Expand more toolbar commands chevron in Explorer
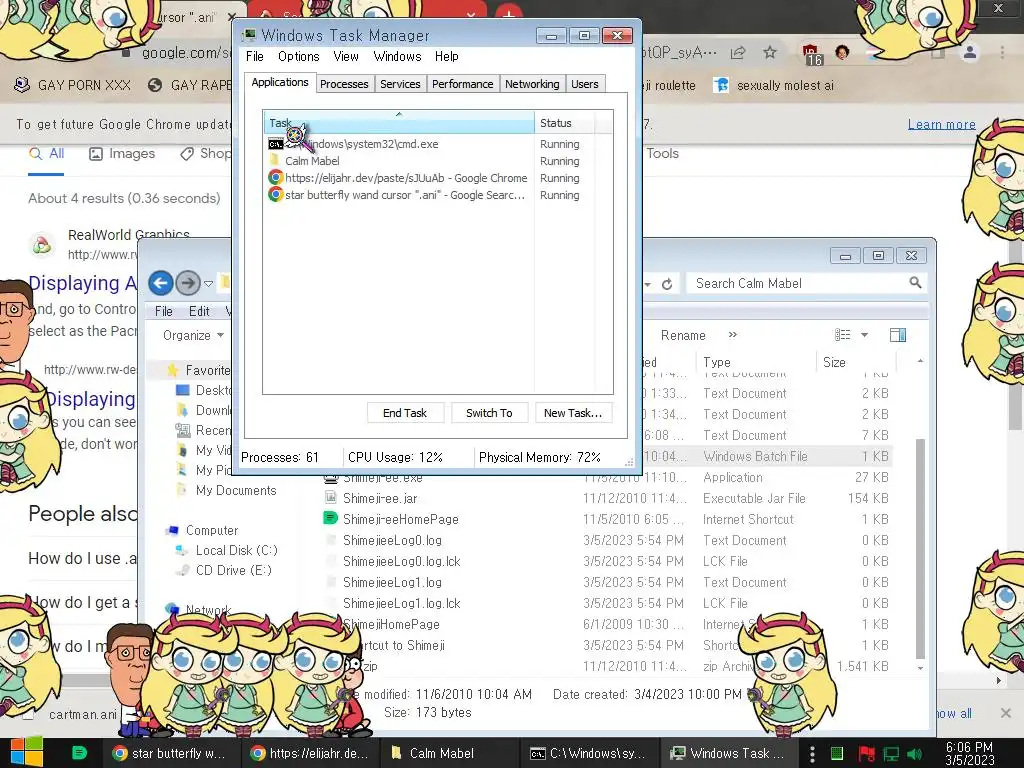 (x=733, y=335)
